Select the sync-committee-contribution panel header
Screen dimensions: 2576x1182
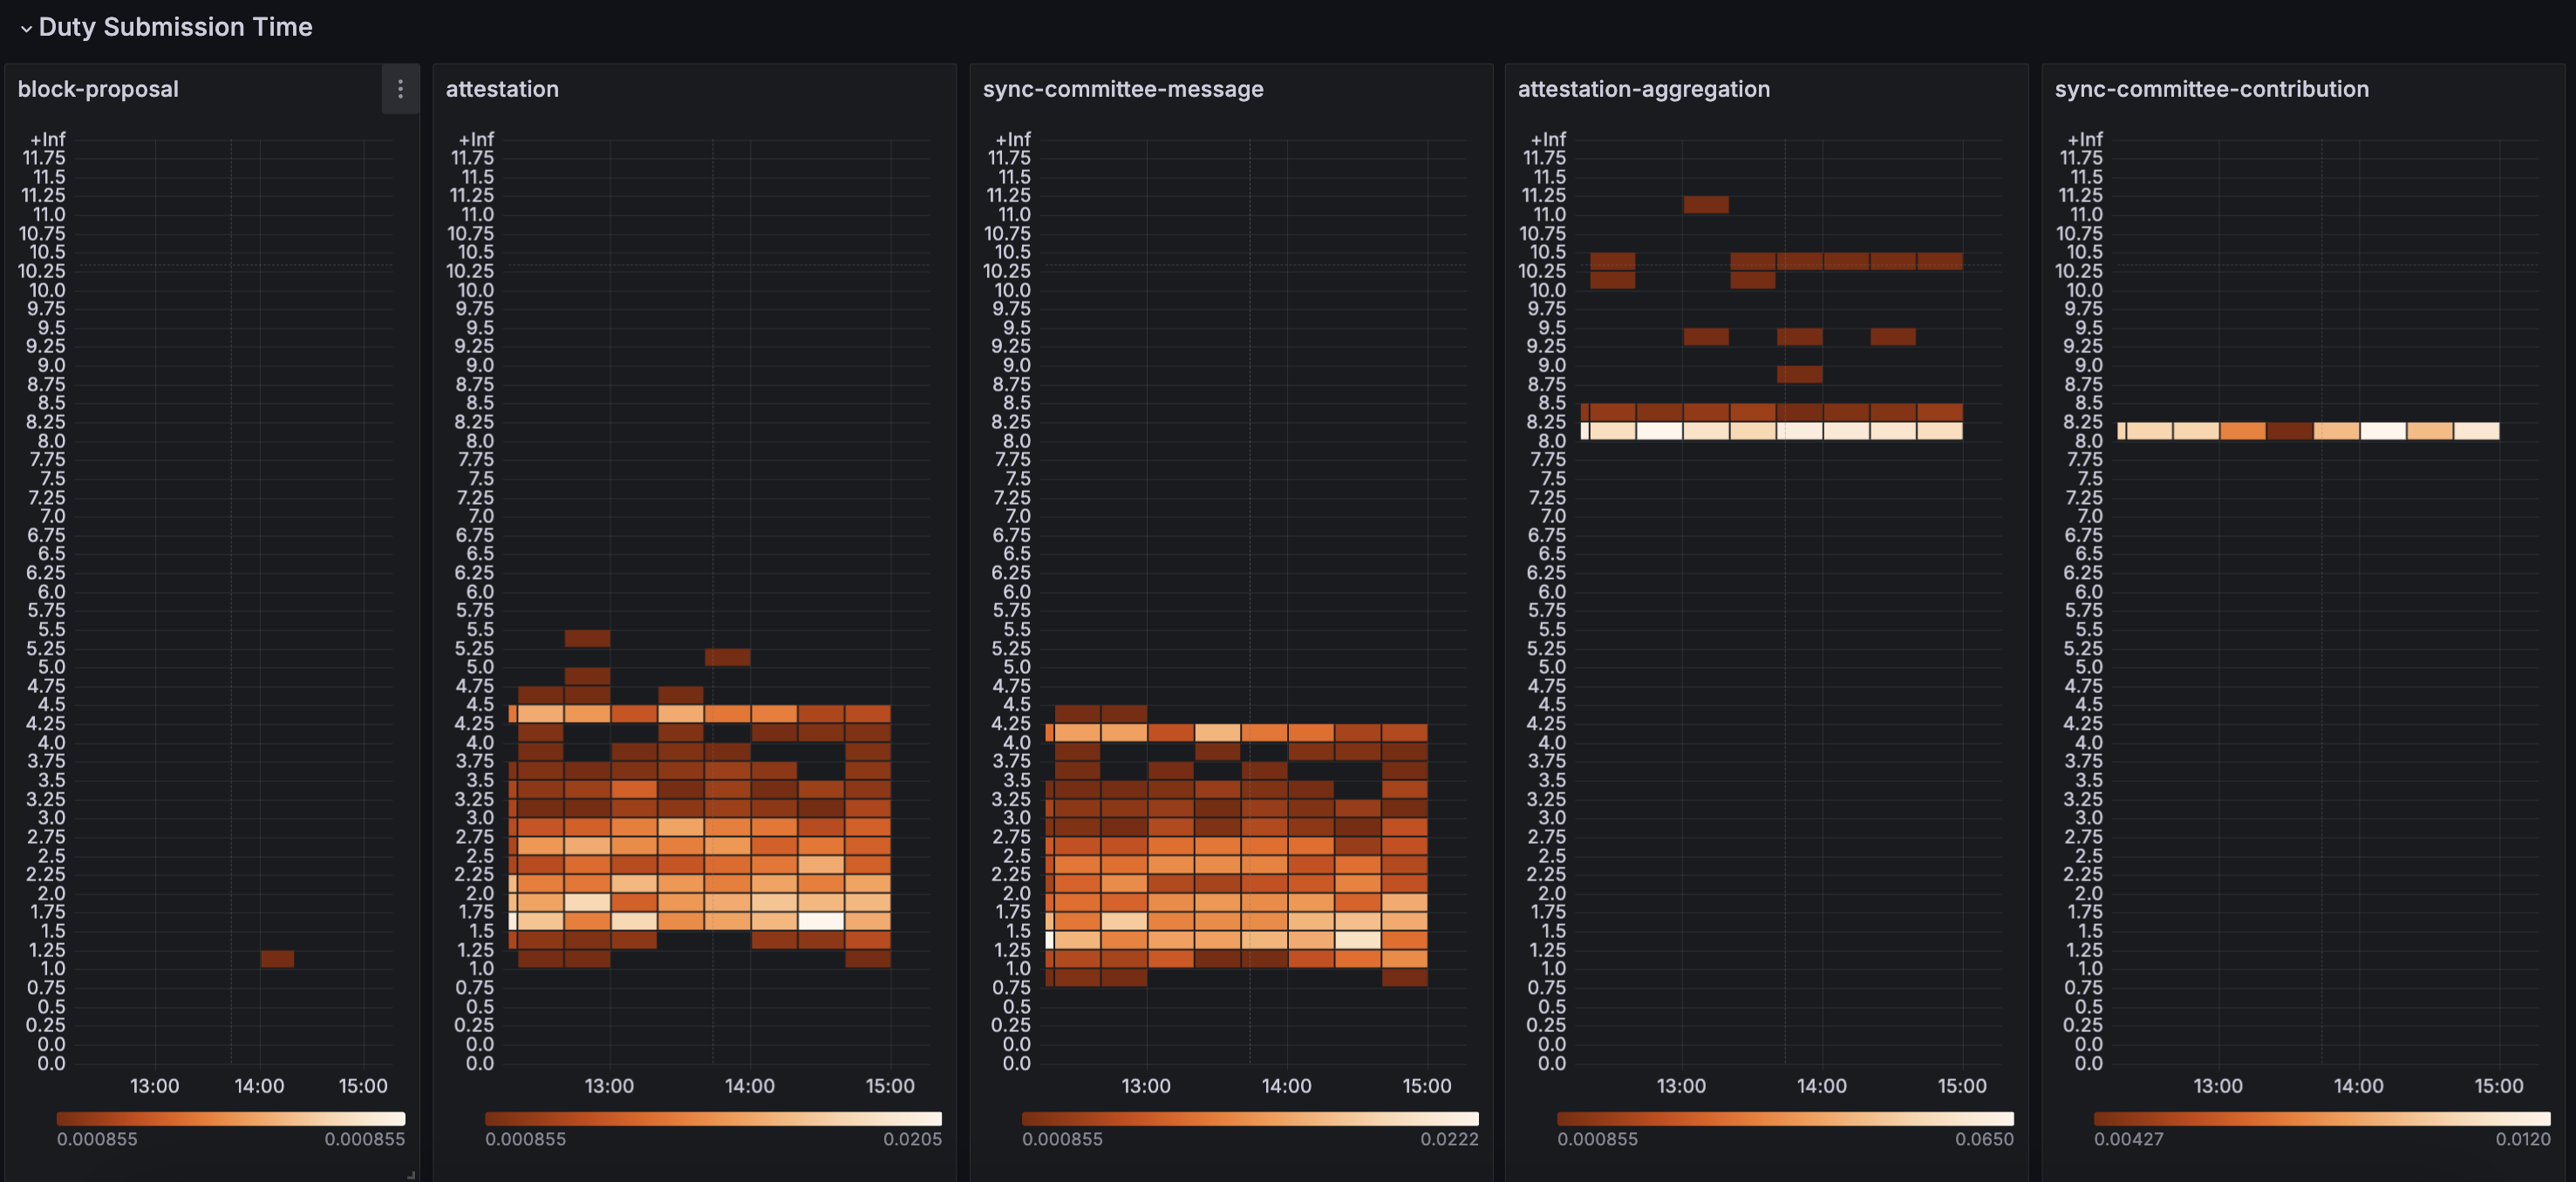point(2211,89)
